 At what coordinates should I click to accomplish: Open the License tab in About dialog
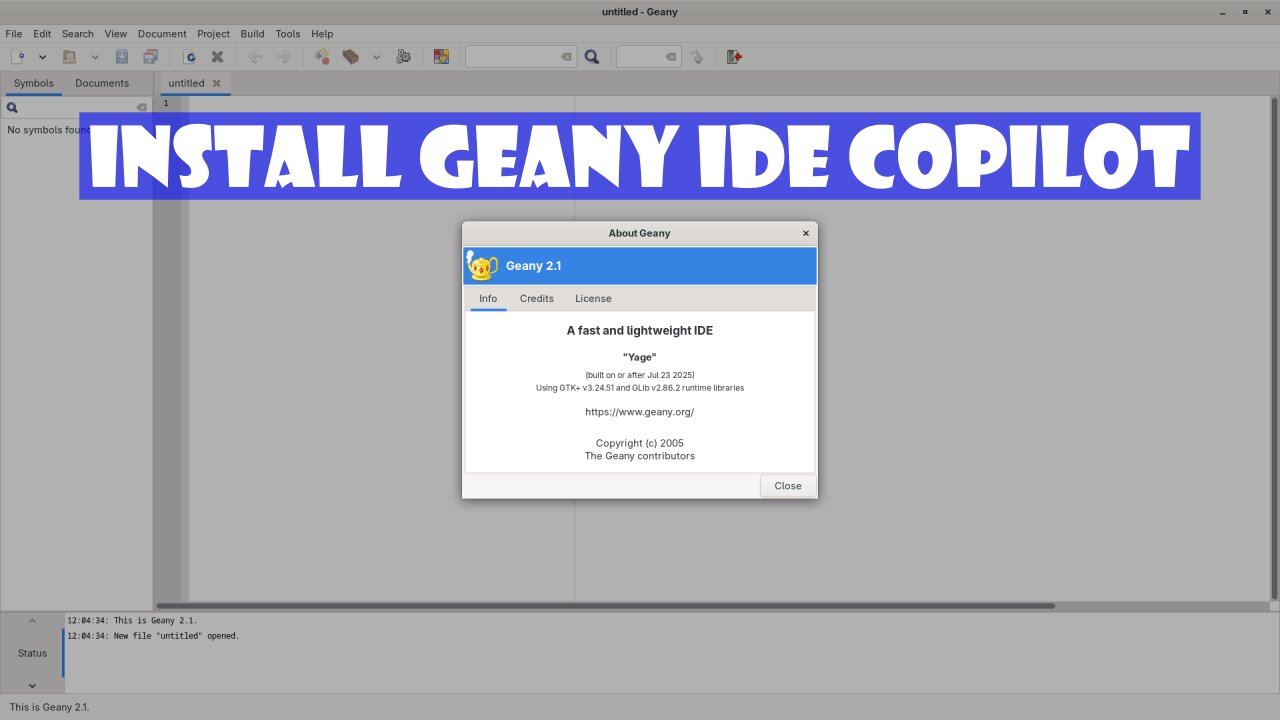click(593, 298)
